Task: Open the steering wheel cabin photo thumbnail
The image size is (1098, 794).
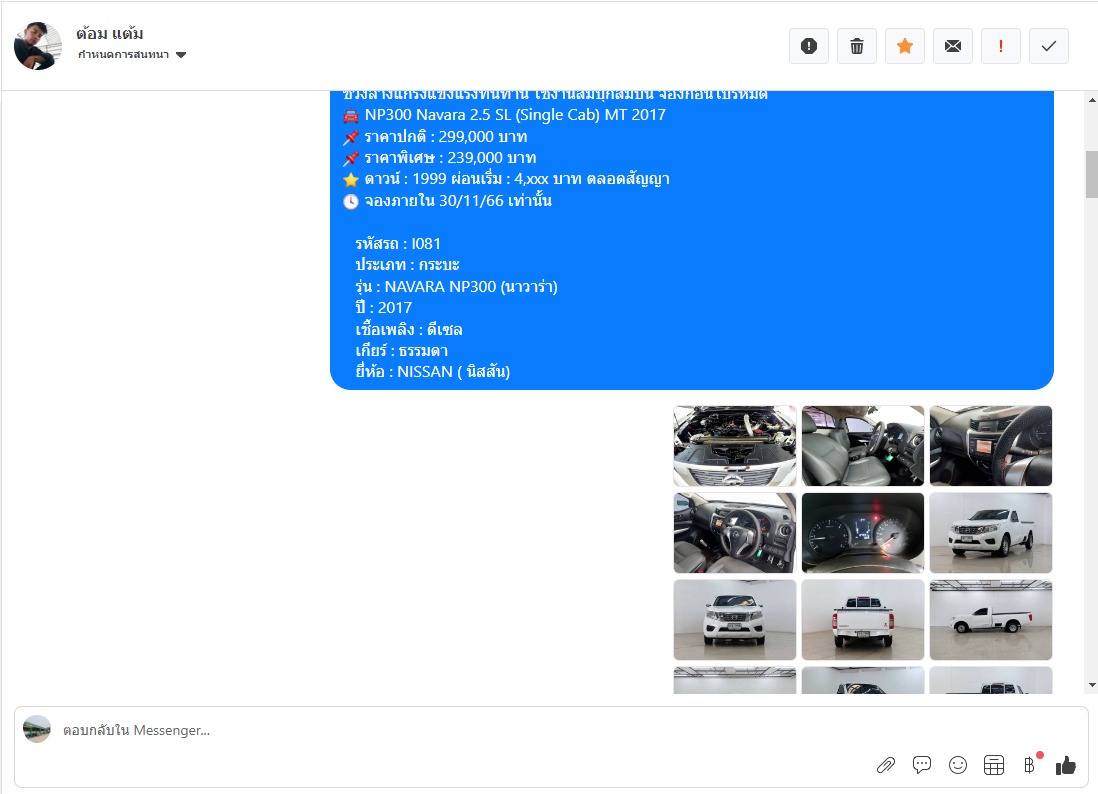Action: pos(735,533)
